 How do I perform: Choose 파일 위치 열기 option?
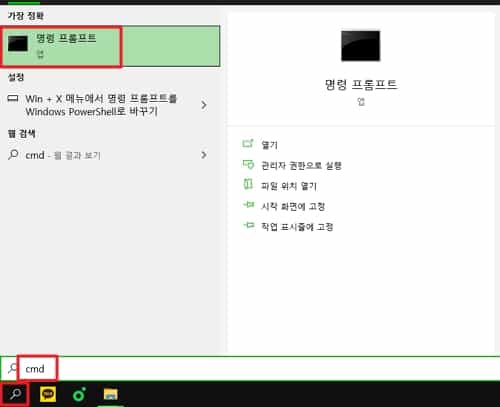coord(289,186)
